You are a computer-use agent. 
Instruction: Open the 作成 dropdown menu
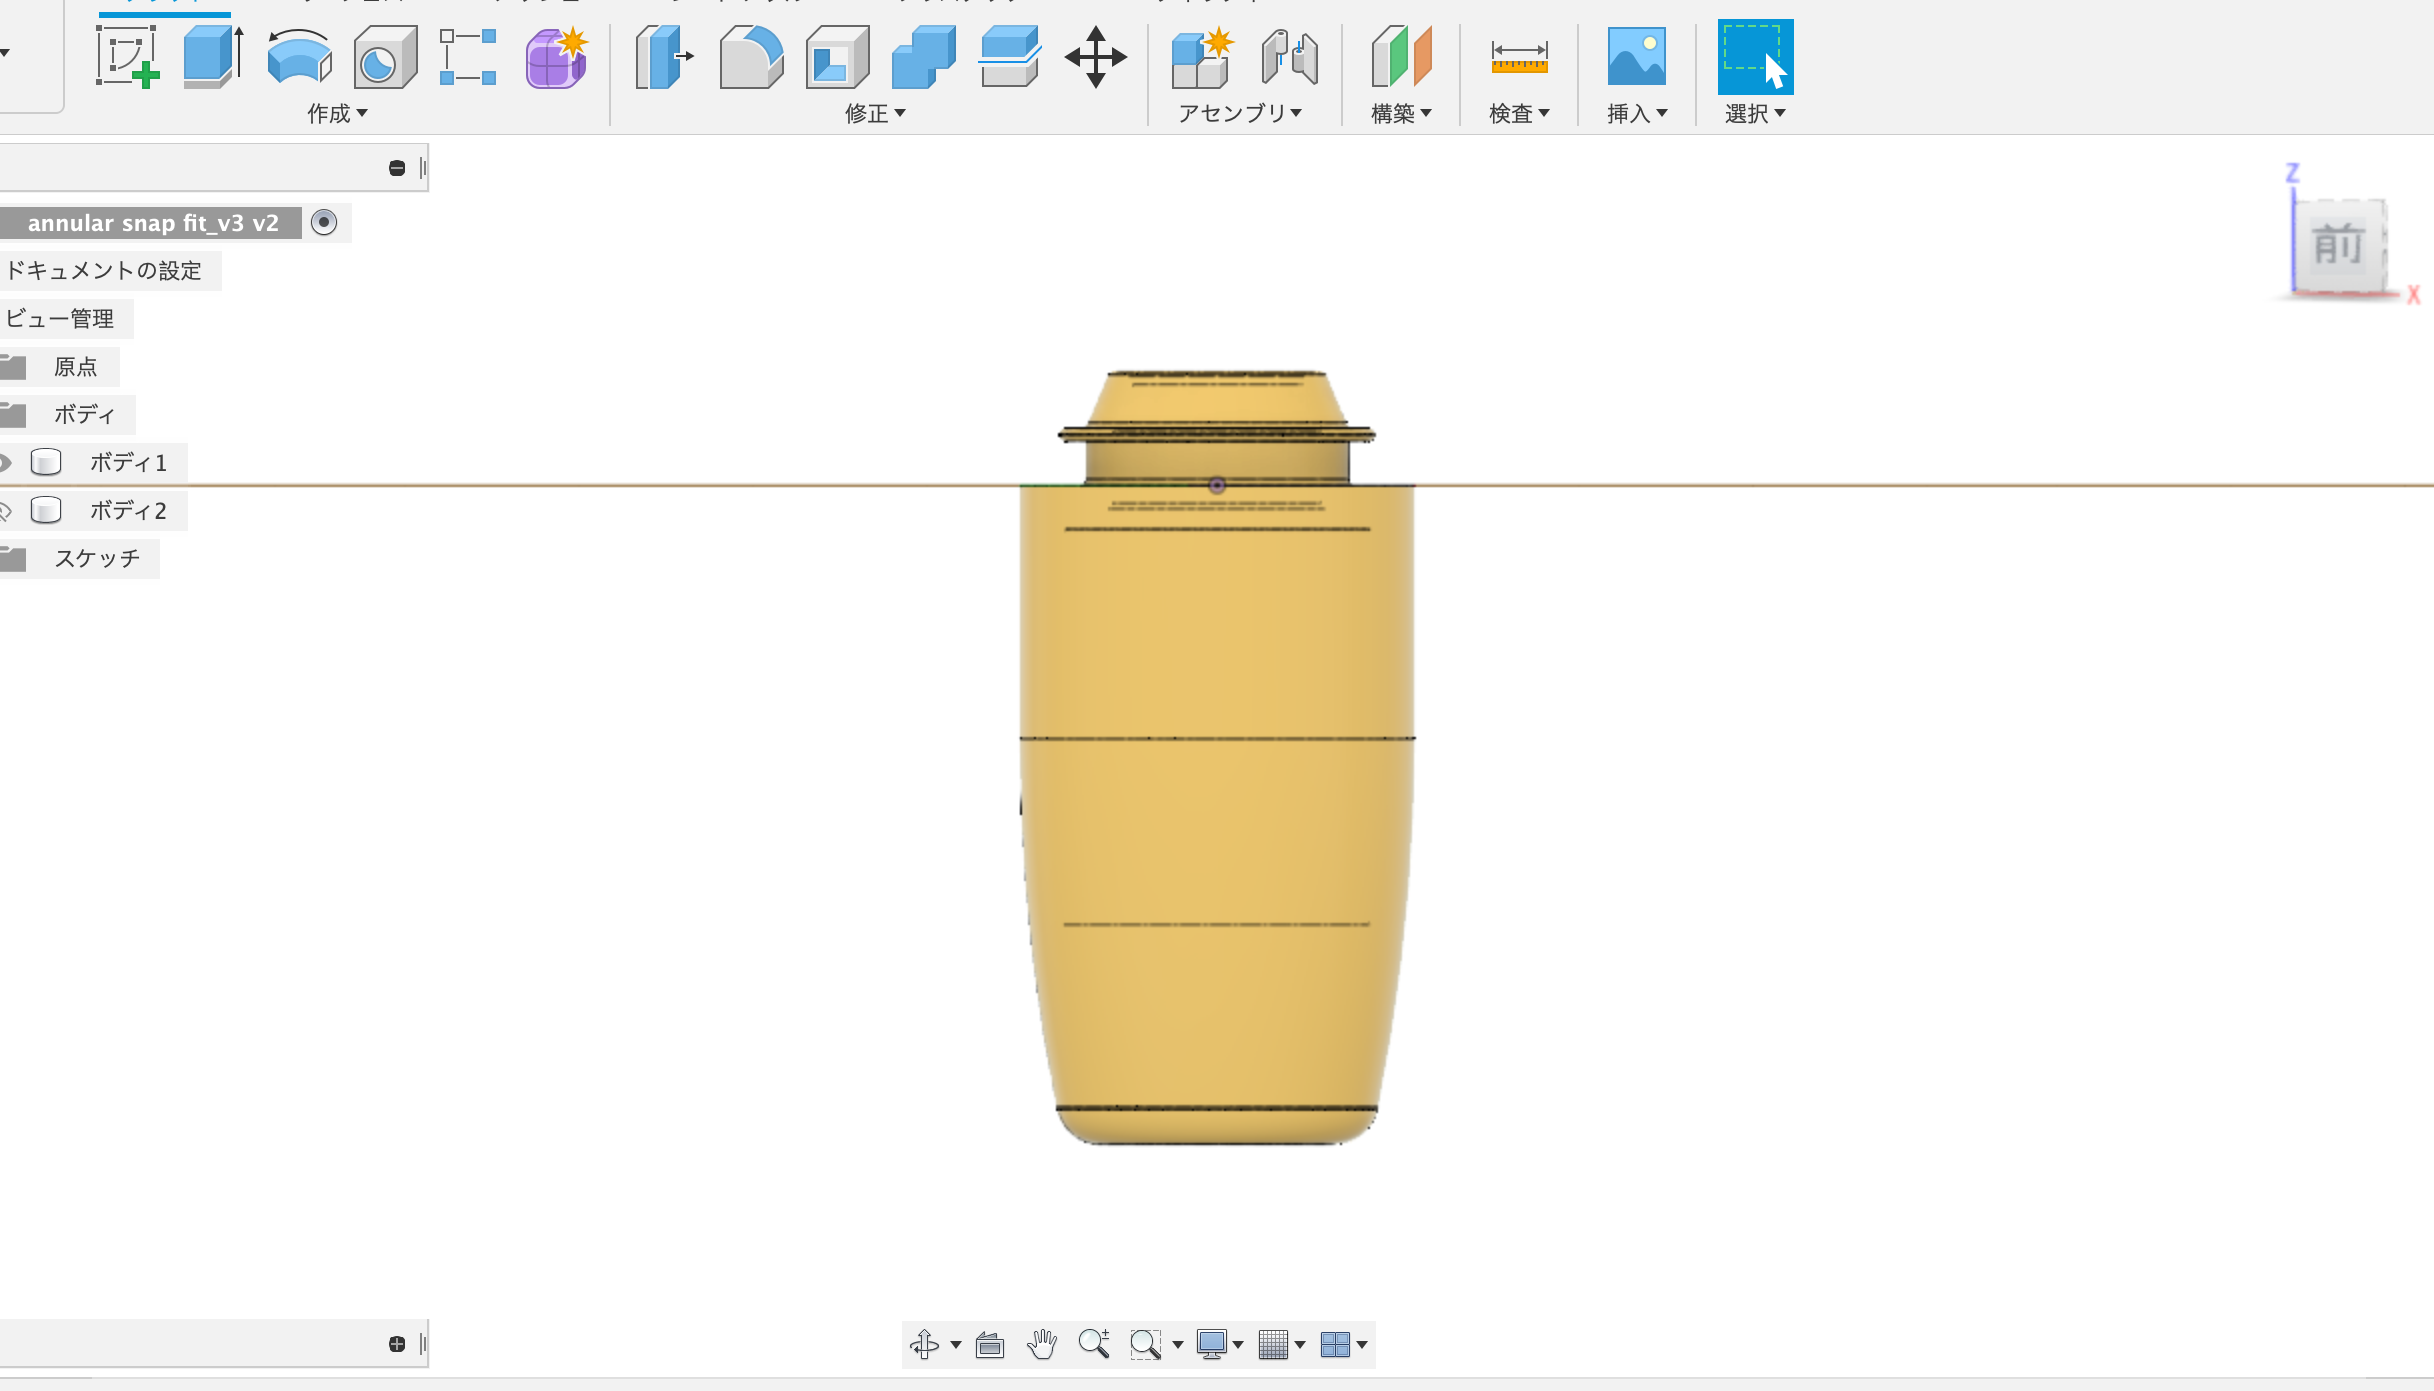coord(337,114)
